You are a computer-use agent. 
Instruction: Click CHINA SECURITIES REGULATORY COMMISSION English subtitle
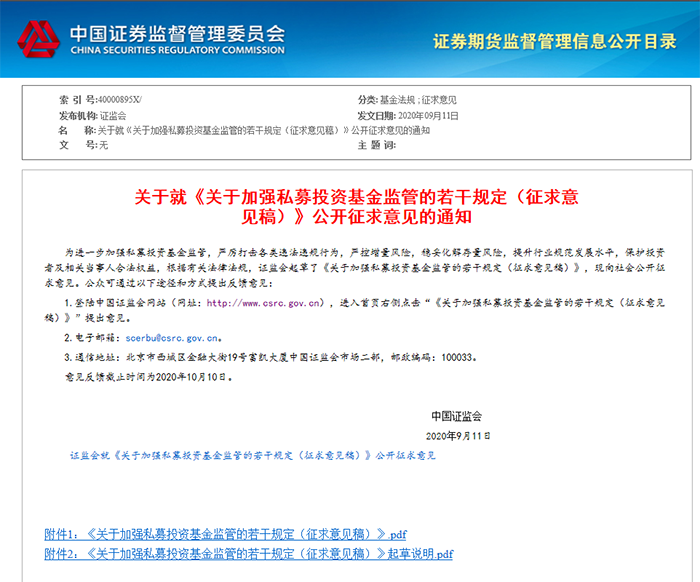click(177, 50)
